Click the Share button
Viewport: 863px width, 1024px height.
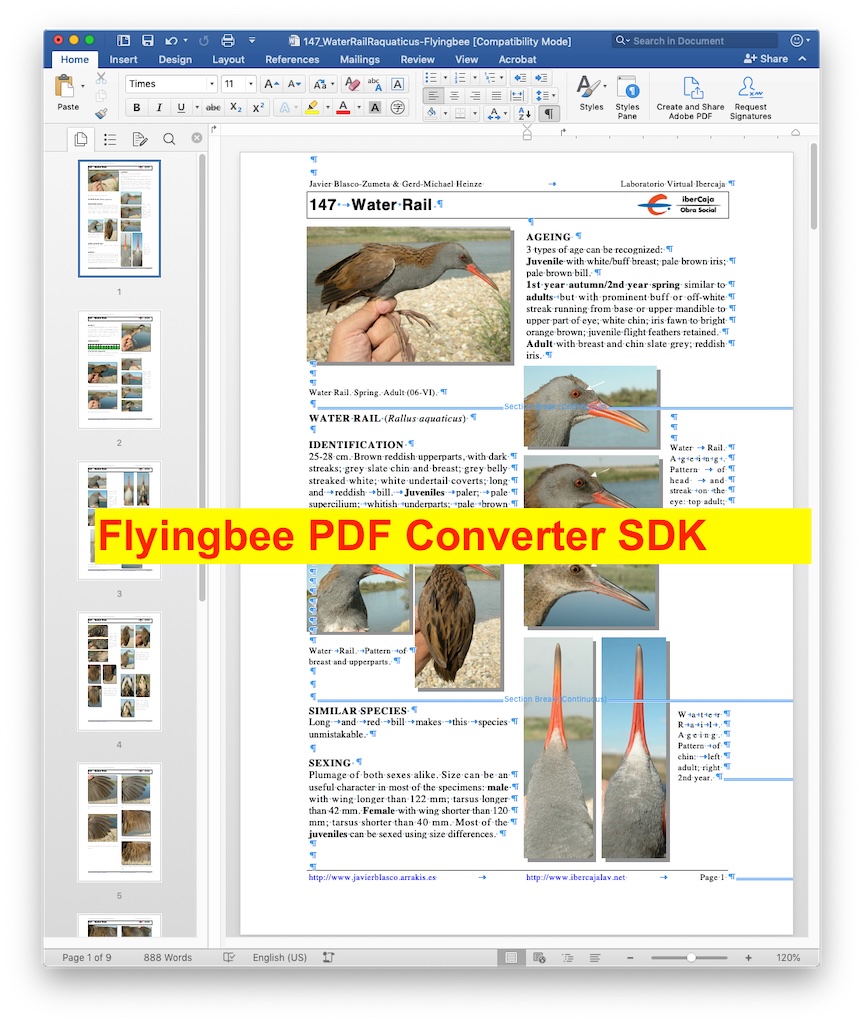pyautogui.click(x=766, y=59)
